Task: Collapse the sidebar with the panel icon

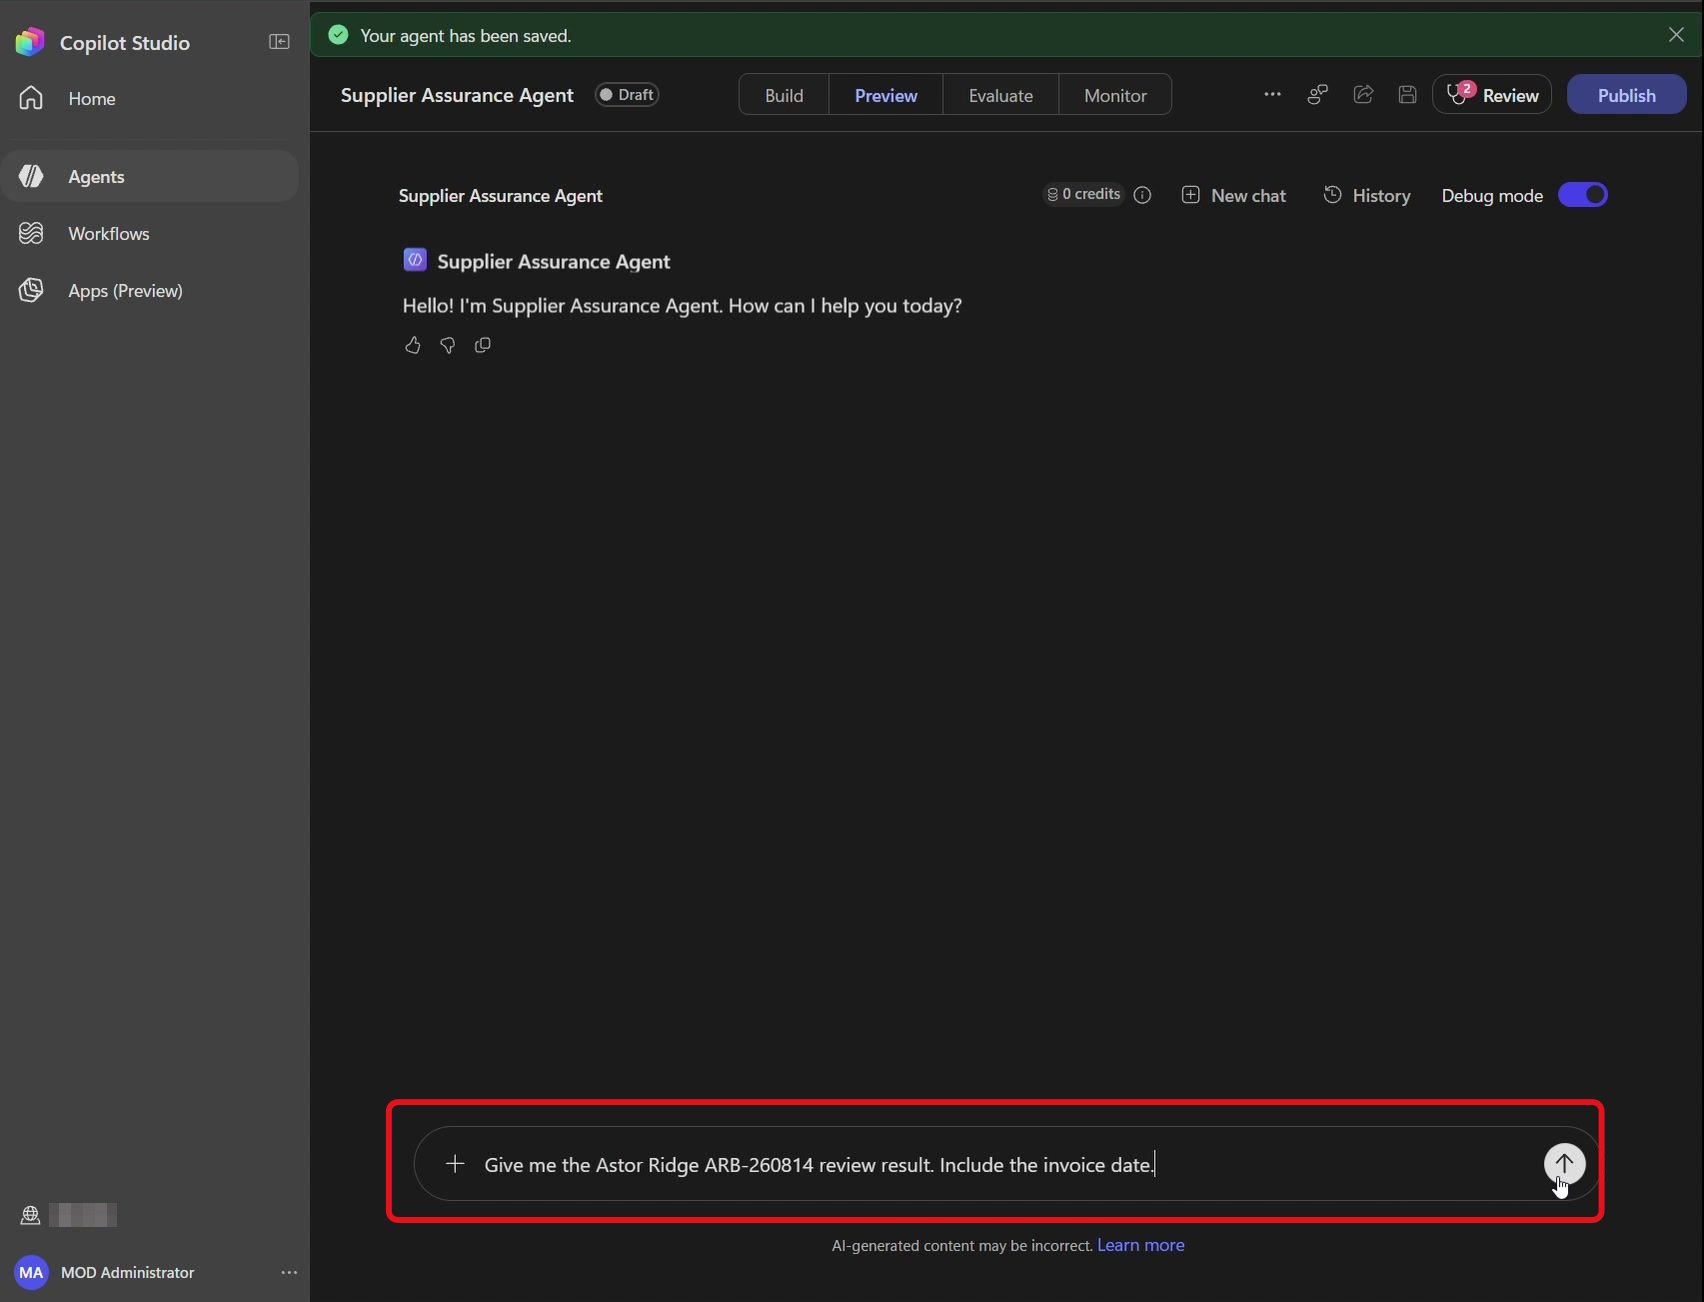Action: click(x=279, y=42)
